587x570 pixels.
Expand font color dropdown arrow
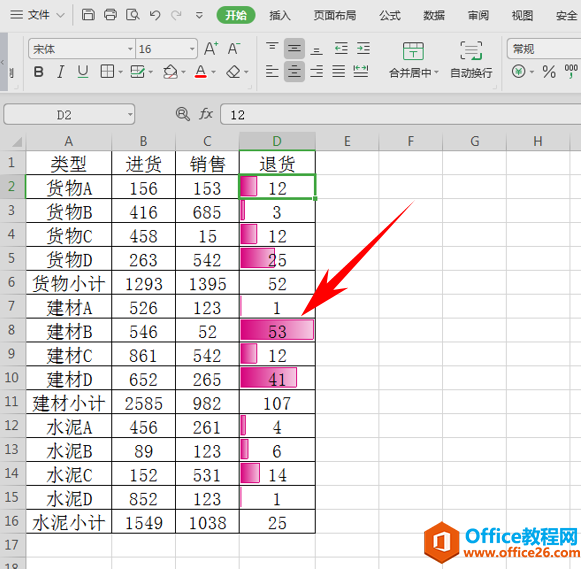coord(213,72)
